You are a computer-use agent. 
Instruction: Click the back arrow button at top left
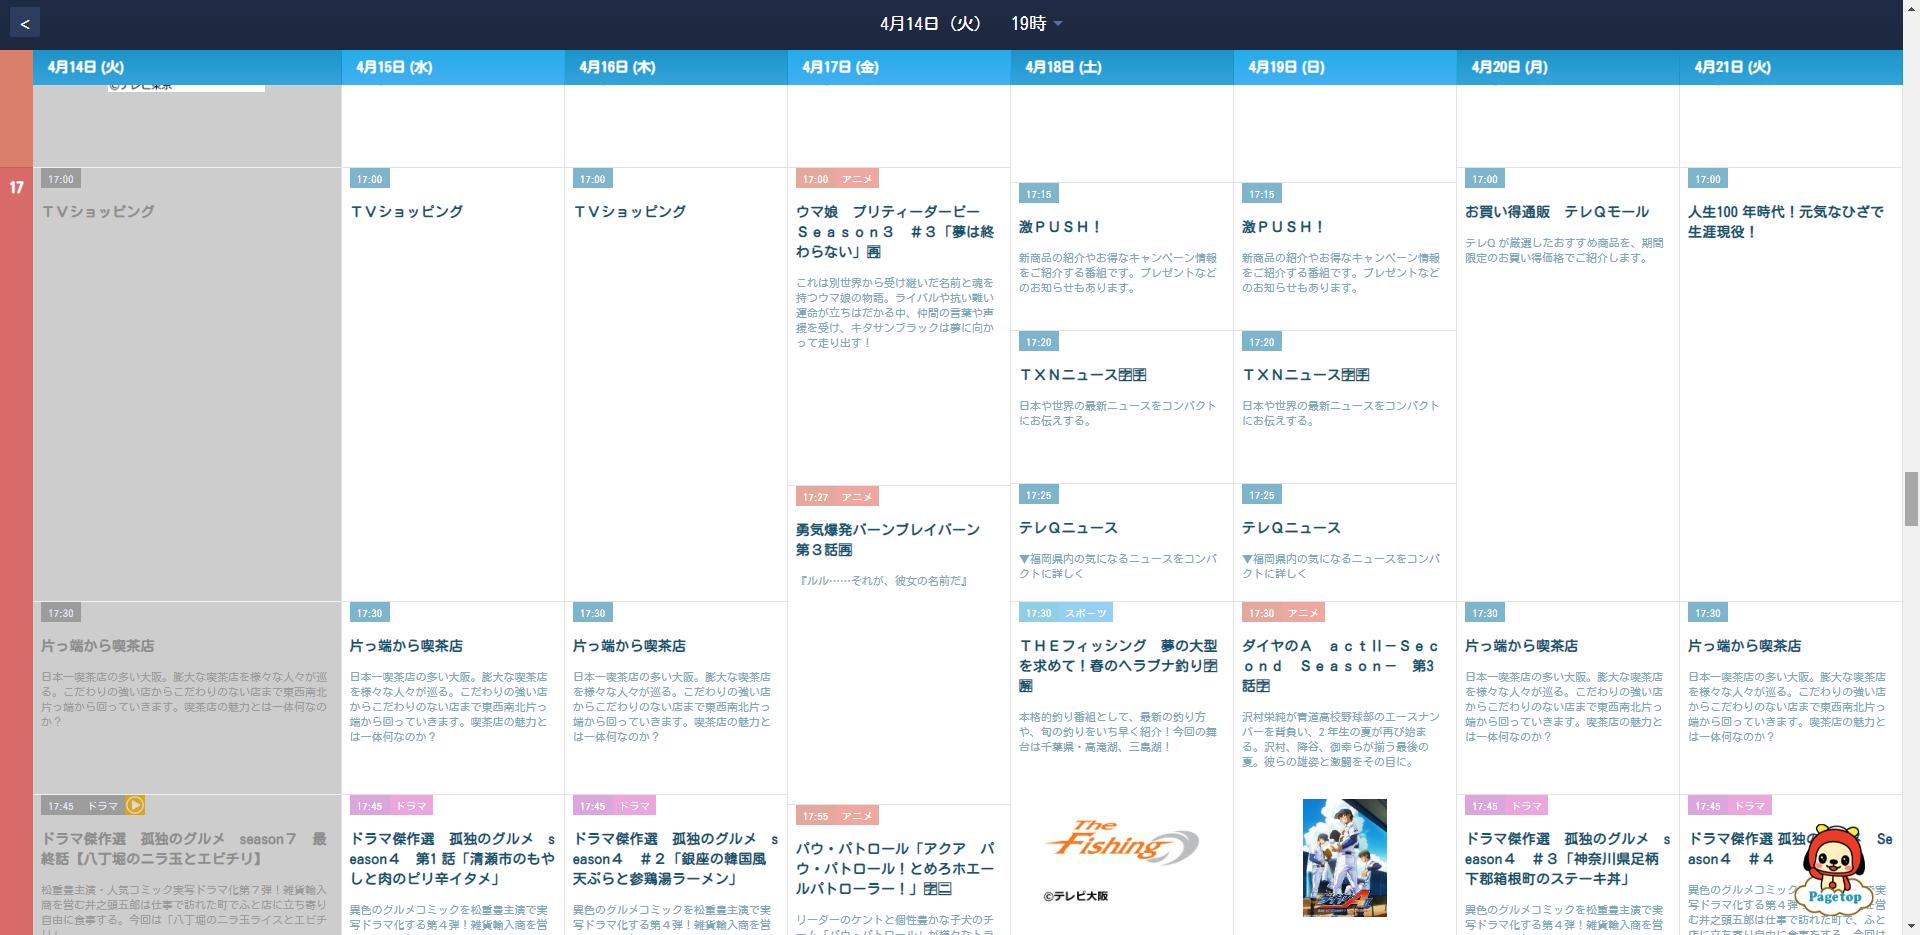[25, 24]
